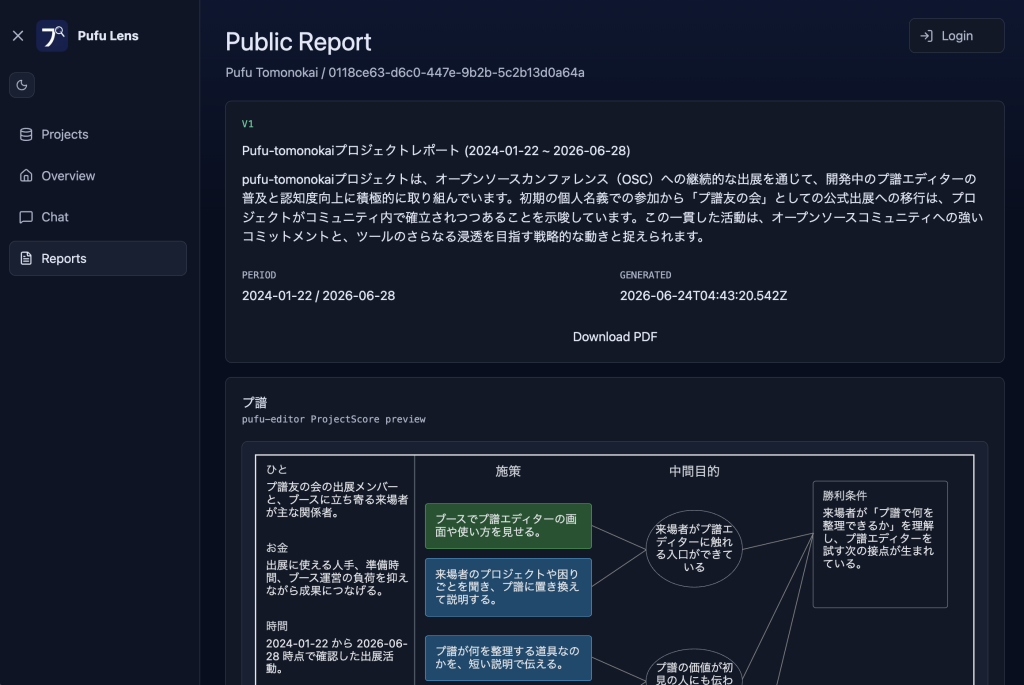The image size is (1024, 685).
Task: Click the Reports document icon
Action: [x=26, y=259]
